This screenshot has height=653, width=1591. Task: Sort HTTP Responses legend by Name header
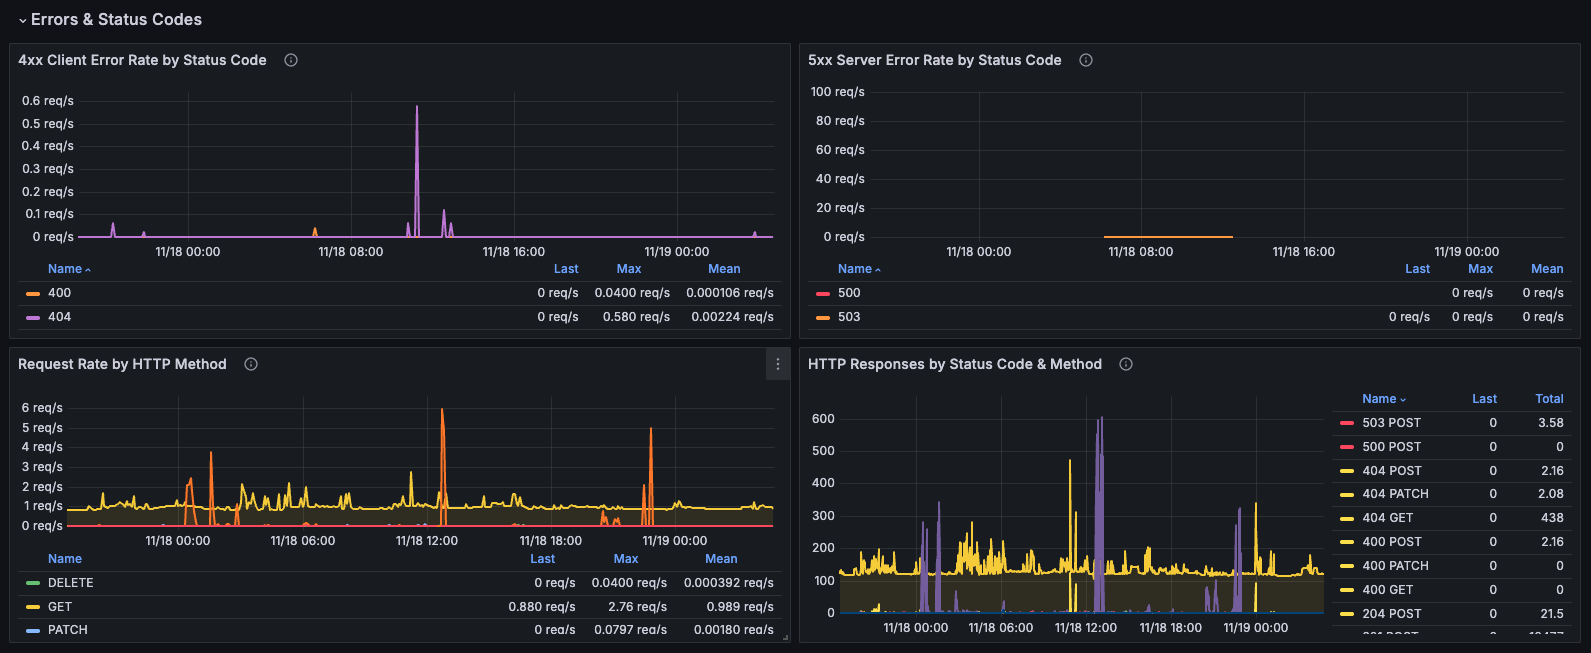point(1379,399)
